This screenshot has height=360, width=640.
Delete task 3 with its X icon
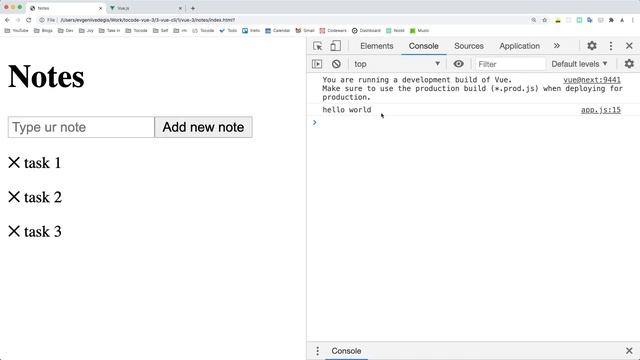(x=14, y=231)
